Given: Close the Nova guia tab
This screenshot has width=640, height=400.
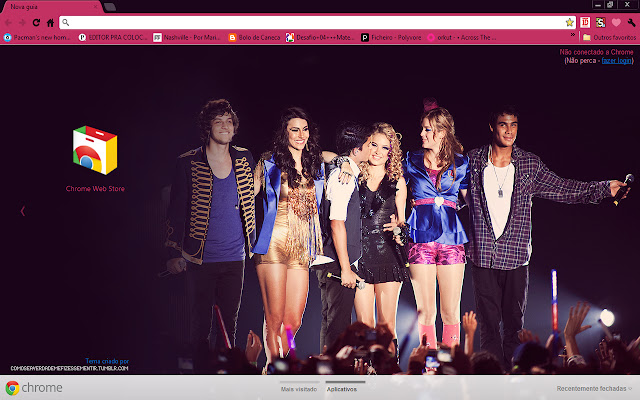Looking at the screenshot, I should pos(96,7).
